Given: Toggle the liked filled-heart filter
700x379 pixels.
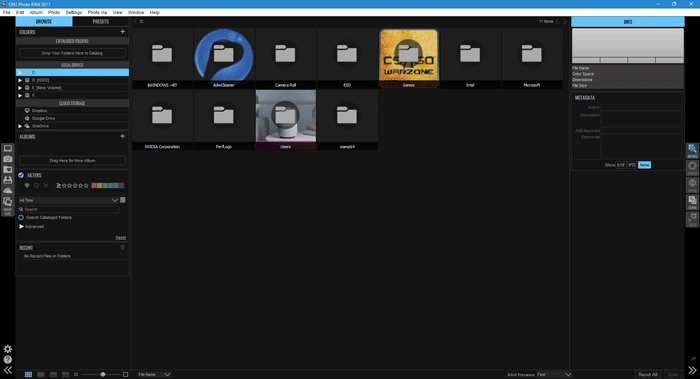Looking at the screenshot, I should pyautogui.click(x=27, y=186).
